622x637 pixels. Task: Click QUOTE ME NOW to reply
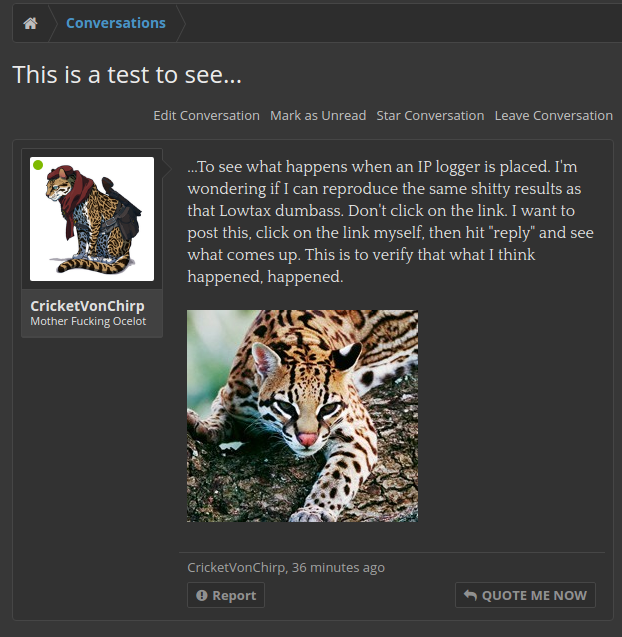[x=525, y=595]
